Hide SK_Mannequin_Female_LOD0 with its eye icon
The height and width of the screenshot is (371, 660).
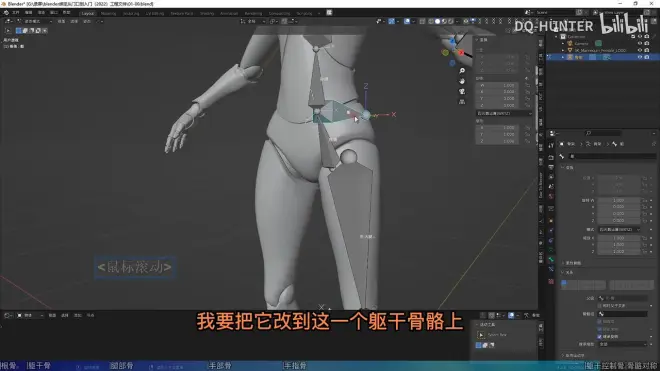click(639, 50)
